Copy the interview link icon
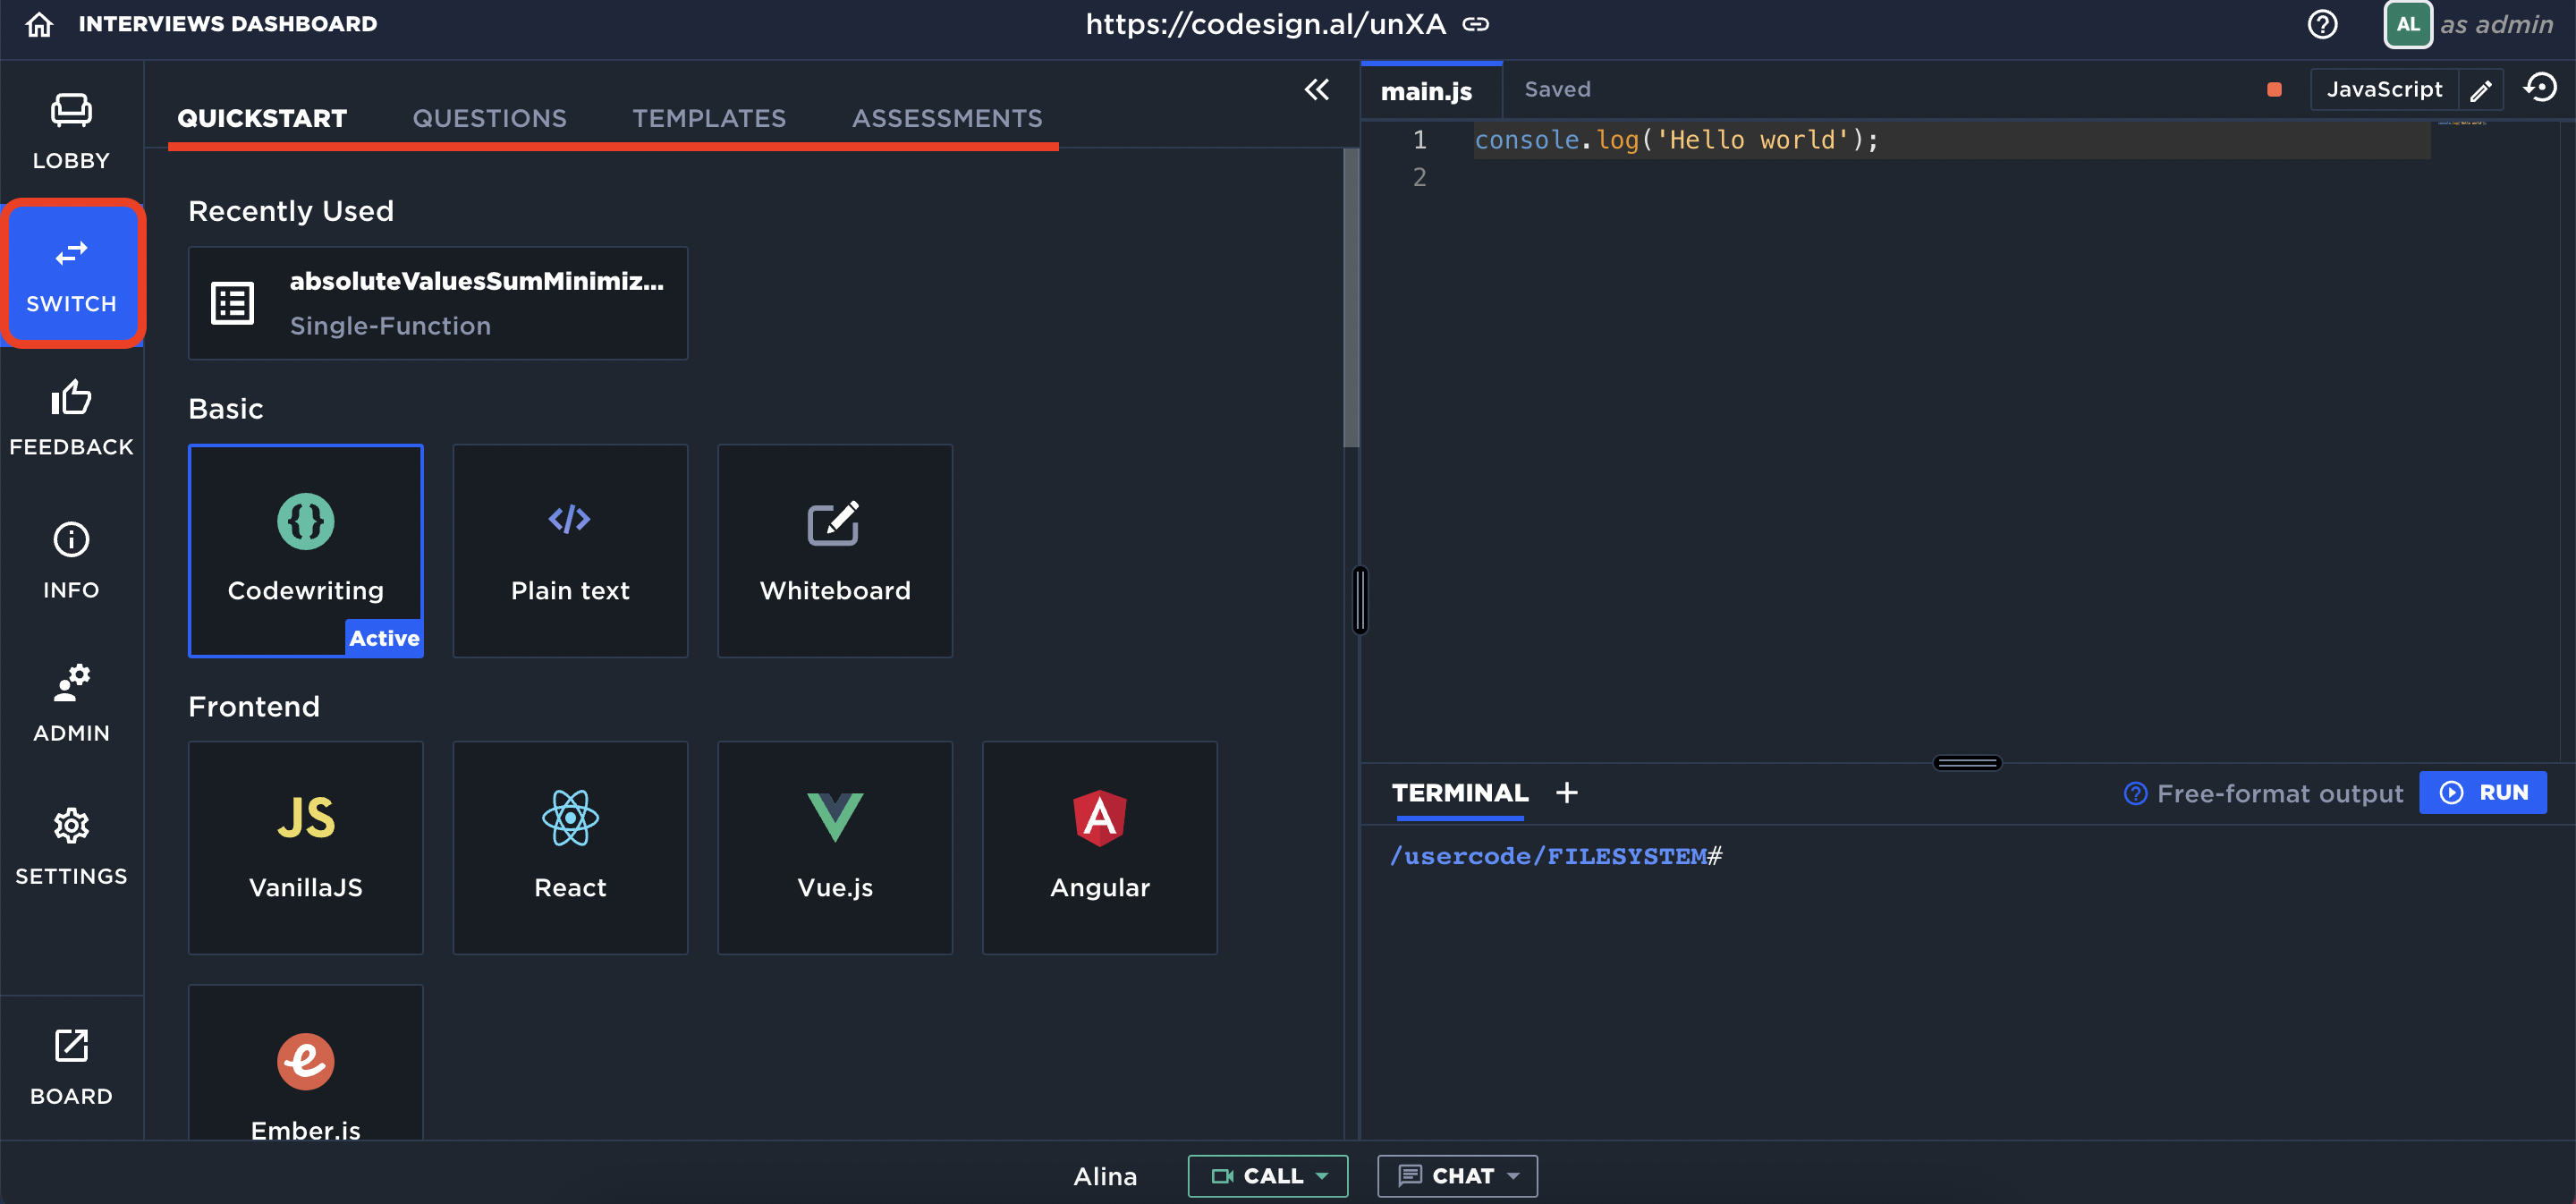Screen dimensions: 2576x1204 click(1476, 24)
